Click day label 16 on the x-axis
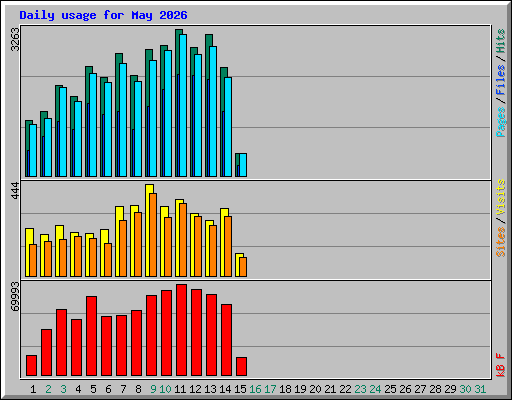The width and height of the screenshot is (512, 400). click(255, 389)
